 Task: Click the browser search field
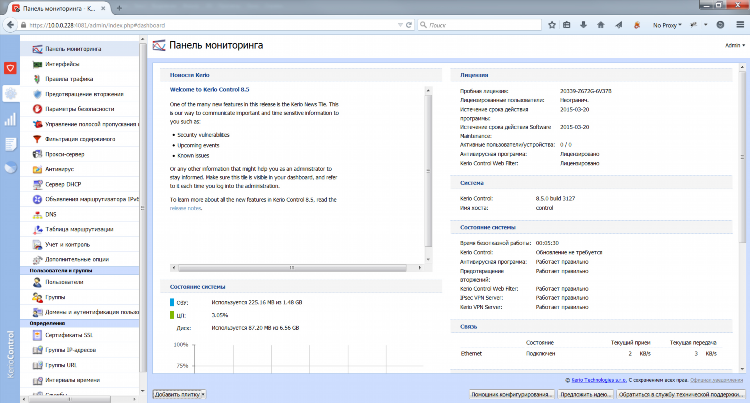click(479, 25)
